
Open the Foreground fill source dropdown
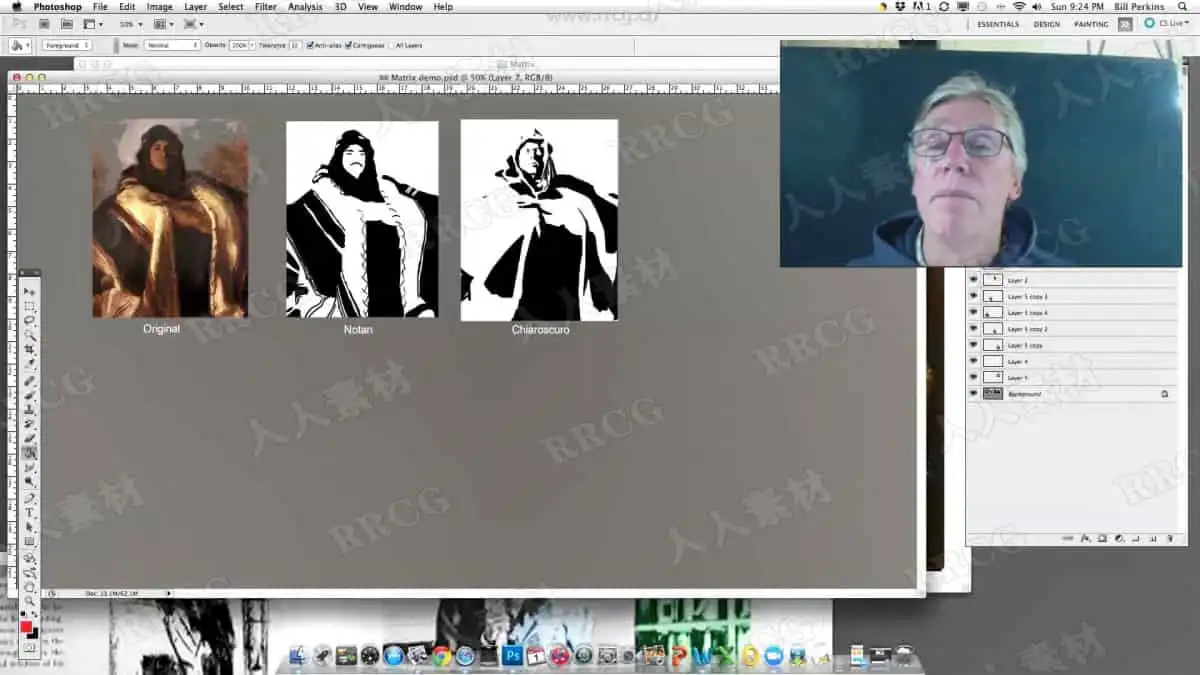tap(67, 45)
